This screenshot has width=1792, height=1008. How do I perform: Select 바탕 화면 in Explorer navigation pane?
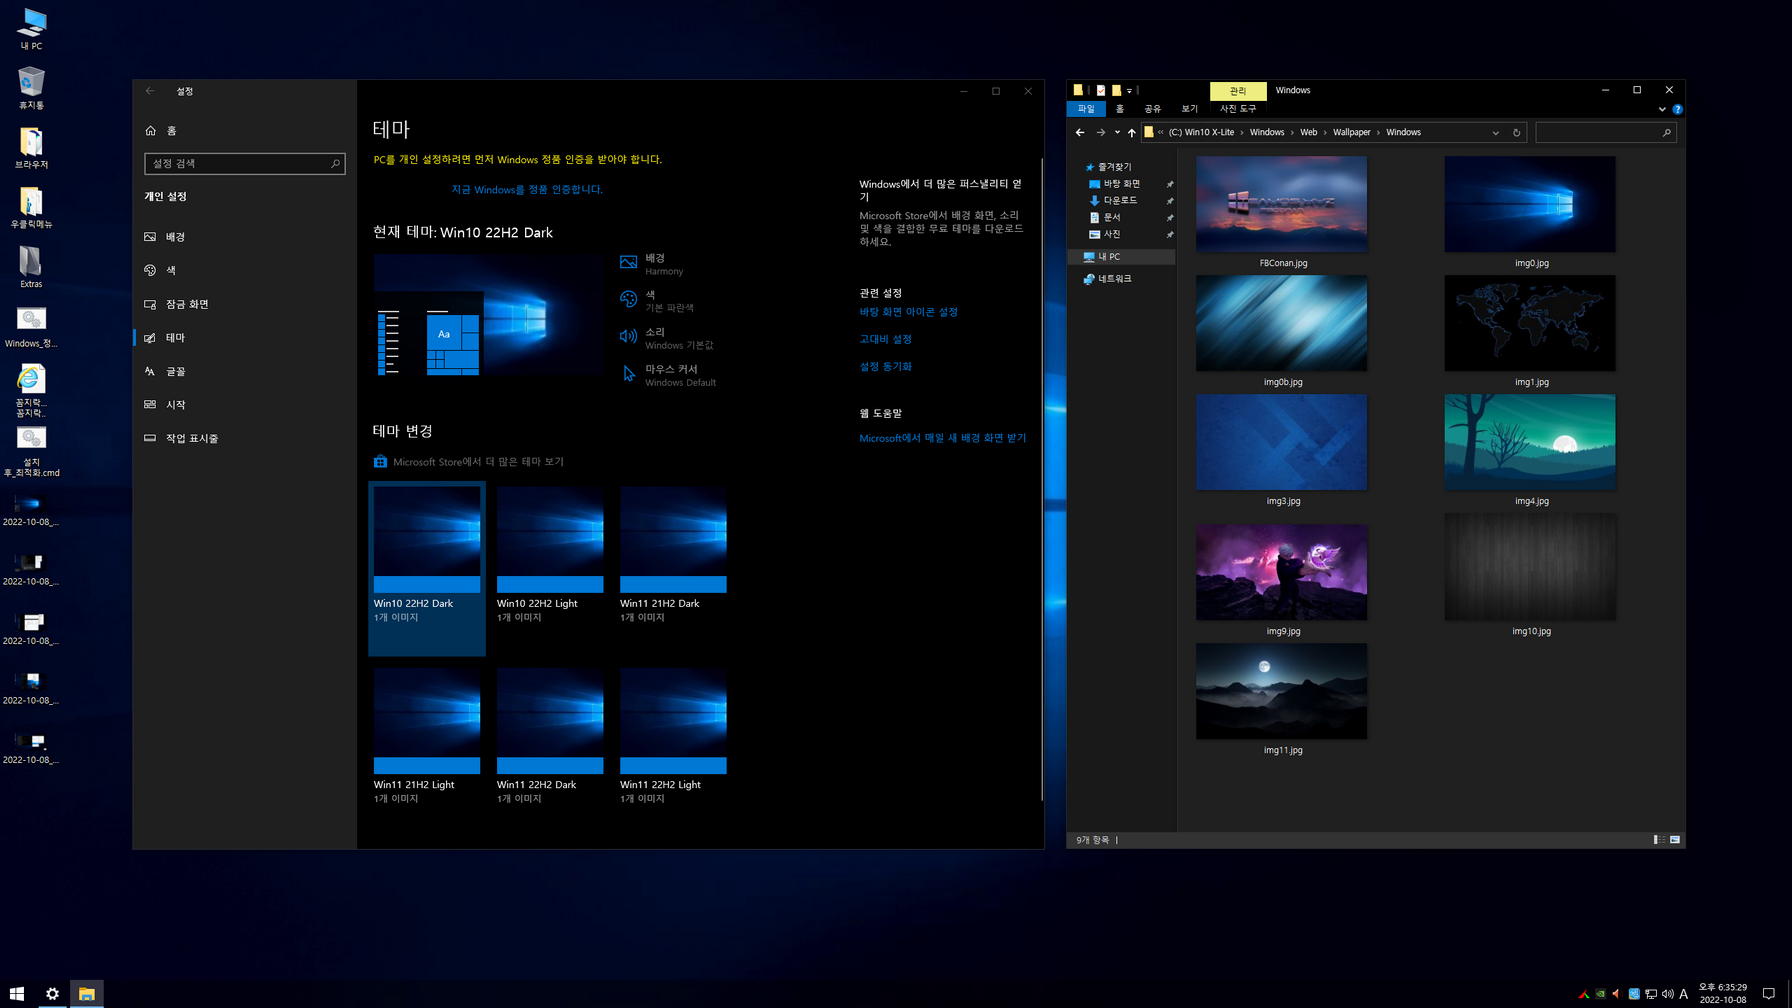1121,184
